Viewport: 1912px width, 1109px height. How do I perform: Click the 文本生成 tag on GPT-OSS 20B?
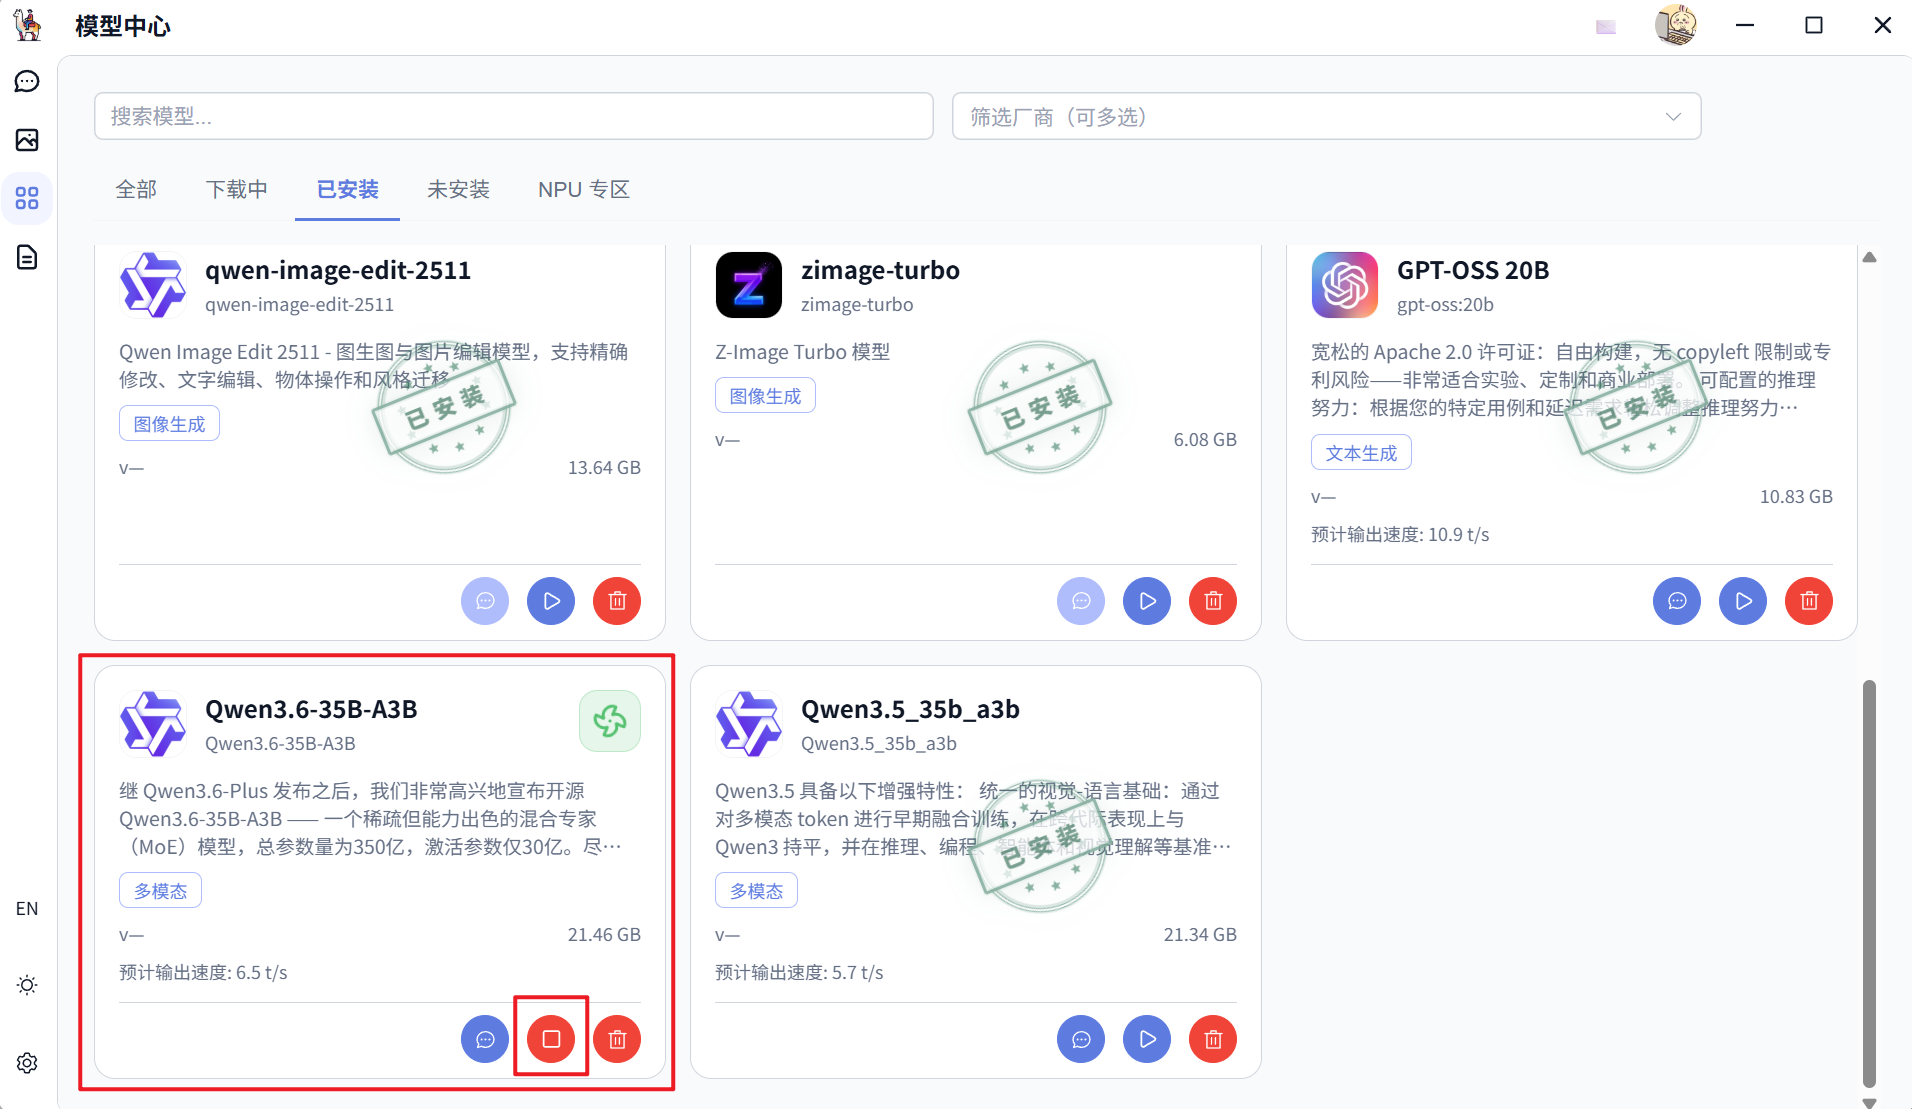[1361, 453]
